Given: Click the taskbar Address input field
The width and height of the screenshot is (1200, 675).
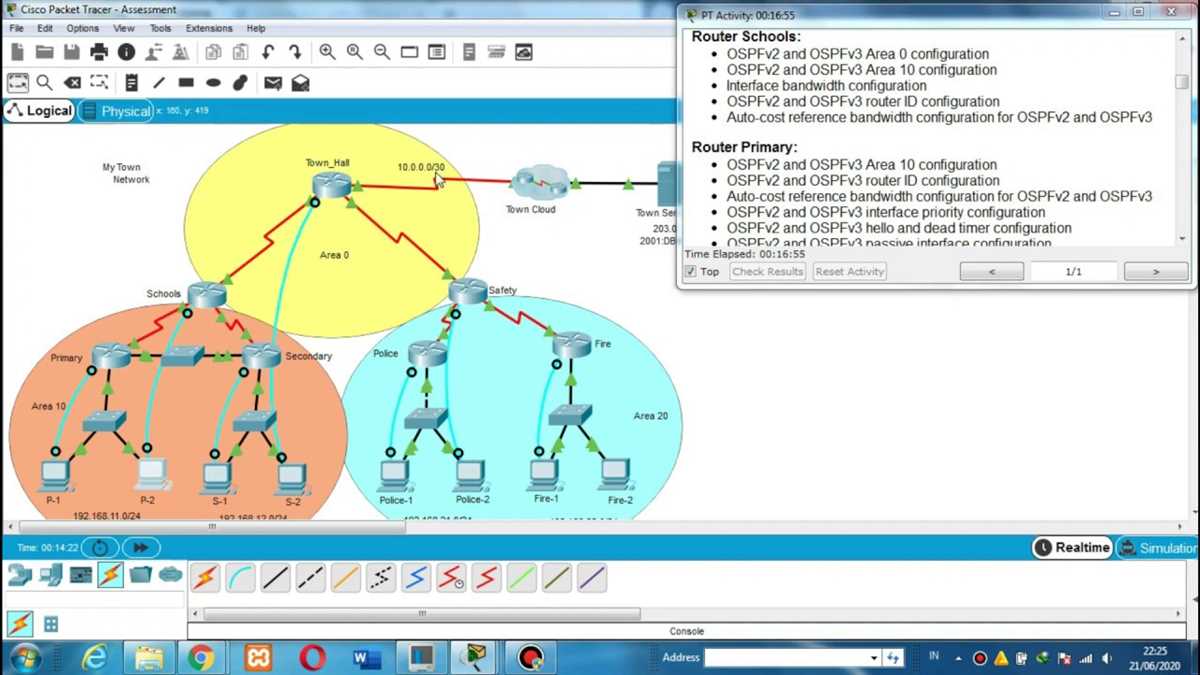Looking at the screenshot, I should [x=786, y=658].
